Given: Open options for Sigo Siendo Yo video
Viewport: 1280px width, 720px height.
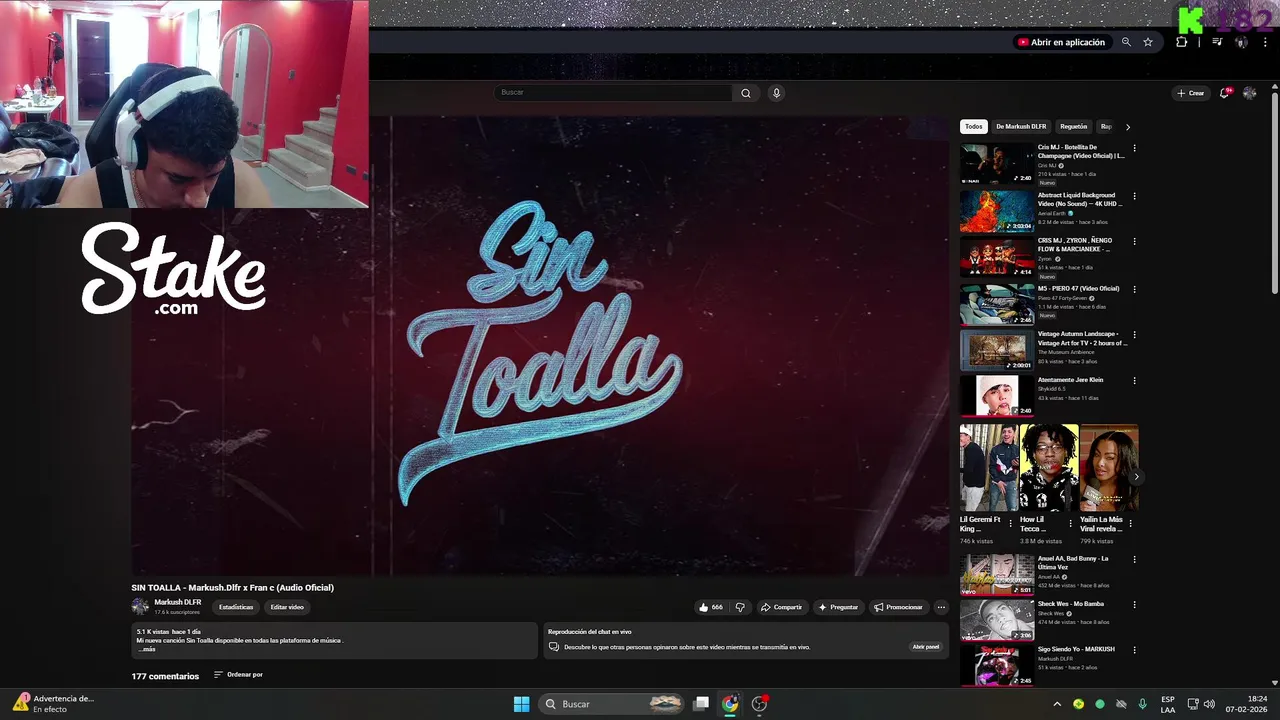Looking at the screenshot, I should (x=1134, y=650).
